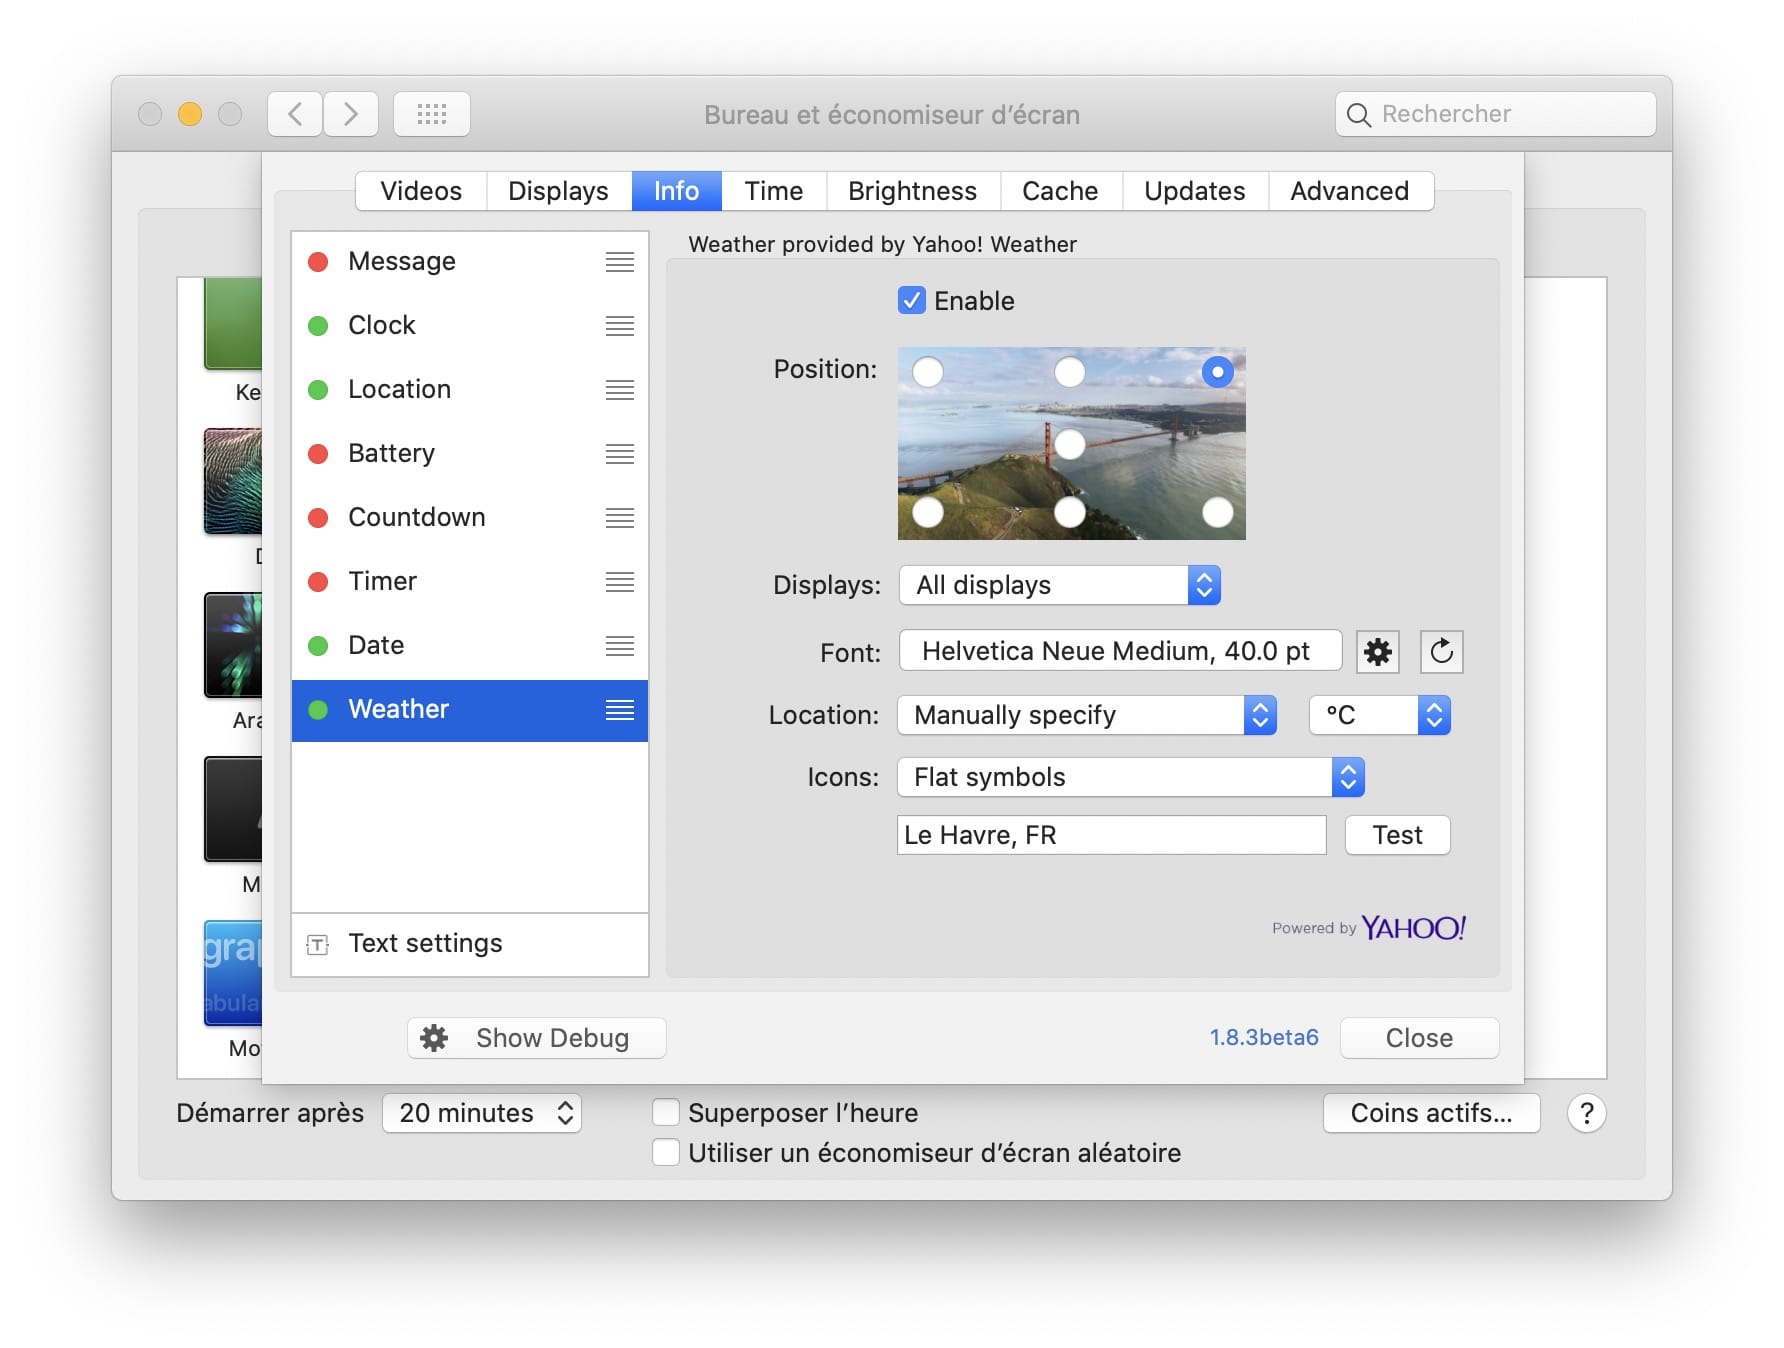Open help with the question mark button
Image resolution: width=1784 pixels, height=1348 pixels.
point(1586,1113)
